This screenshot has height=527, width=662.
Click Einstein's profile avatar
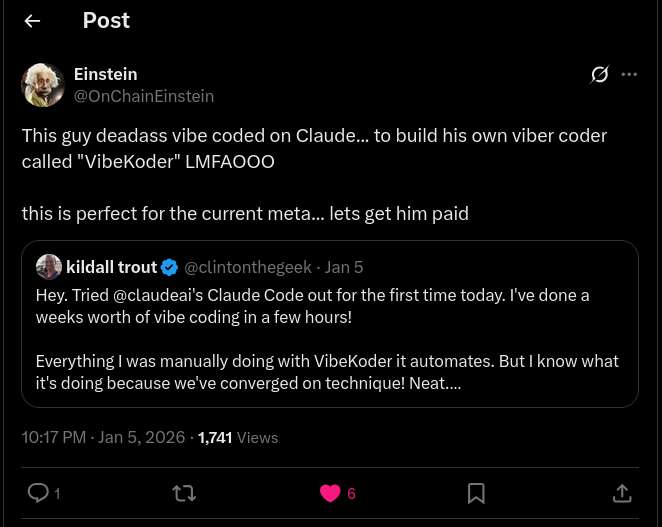click(43, 85)
